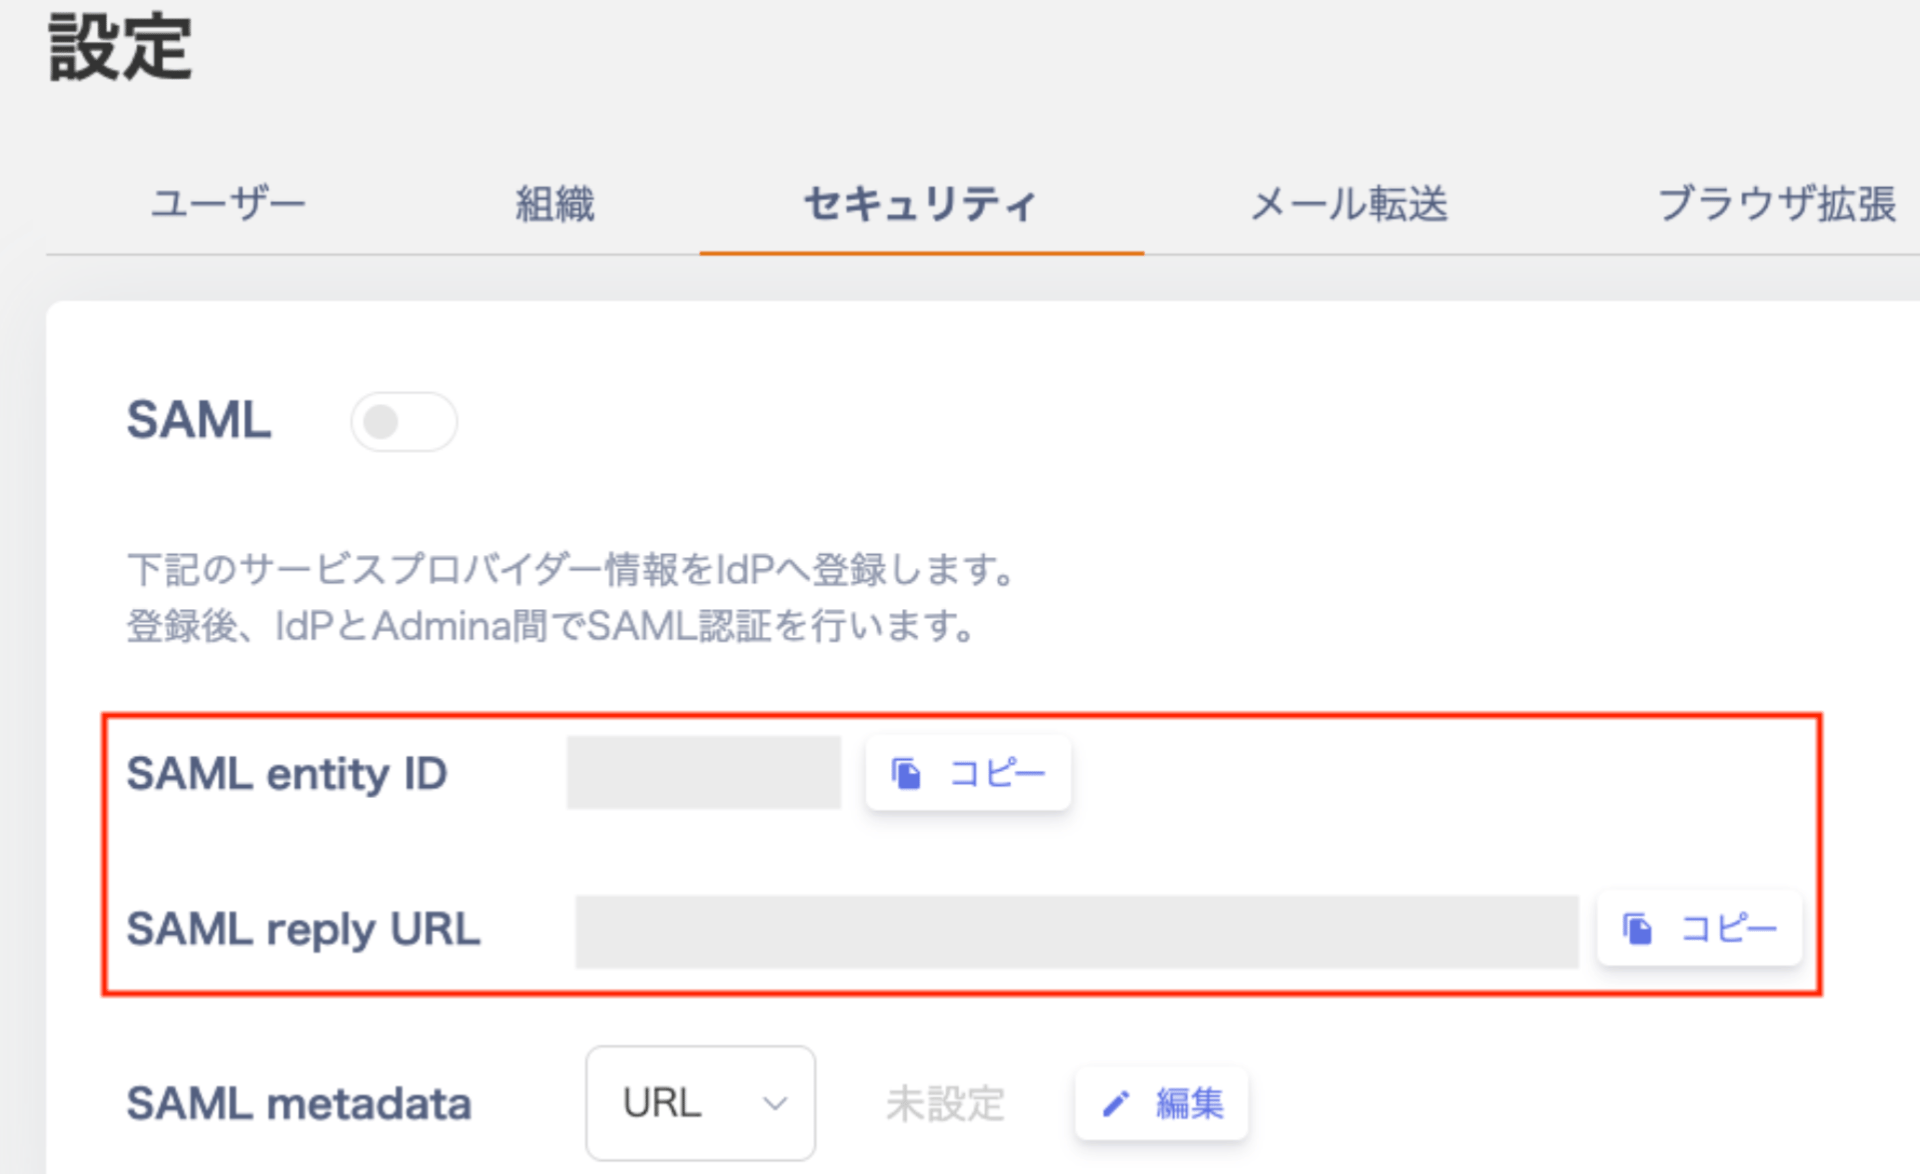Open the SAML metadata URL dropdown

(x=700, y=1103)
